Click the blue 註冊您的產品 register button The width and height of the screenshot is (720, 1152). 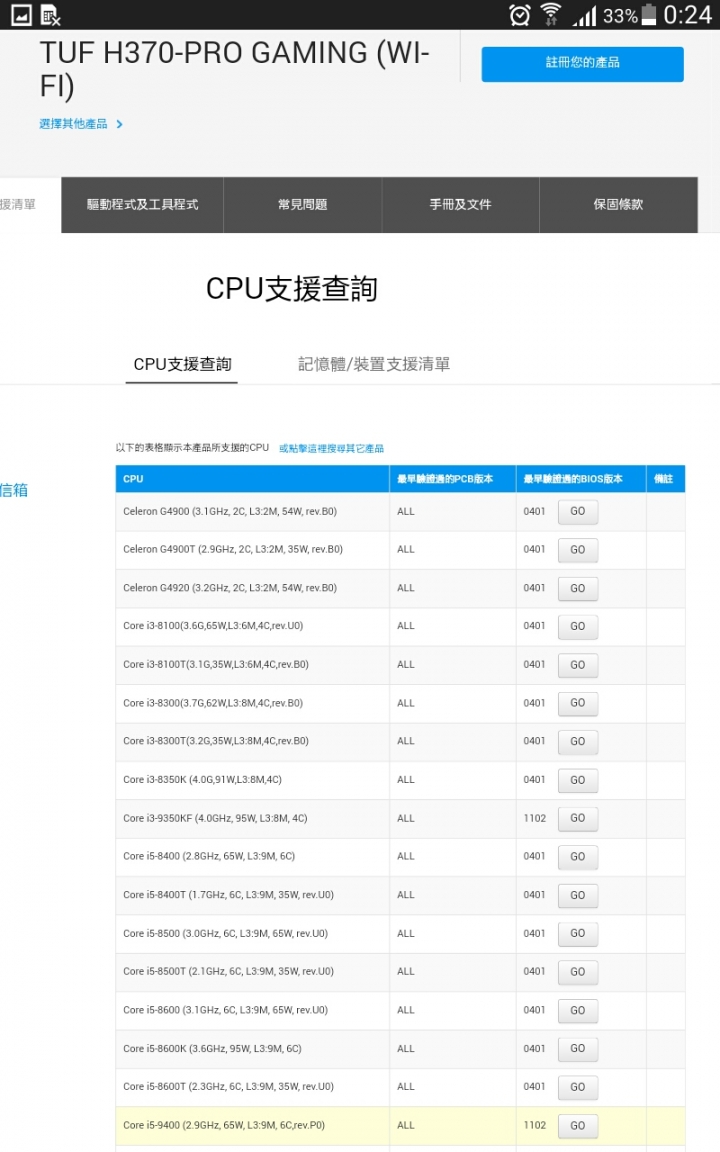pyautogui.click(x=583, y=64)
